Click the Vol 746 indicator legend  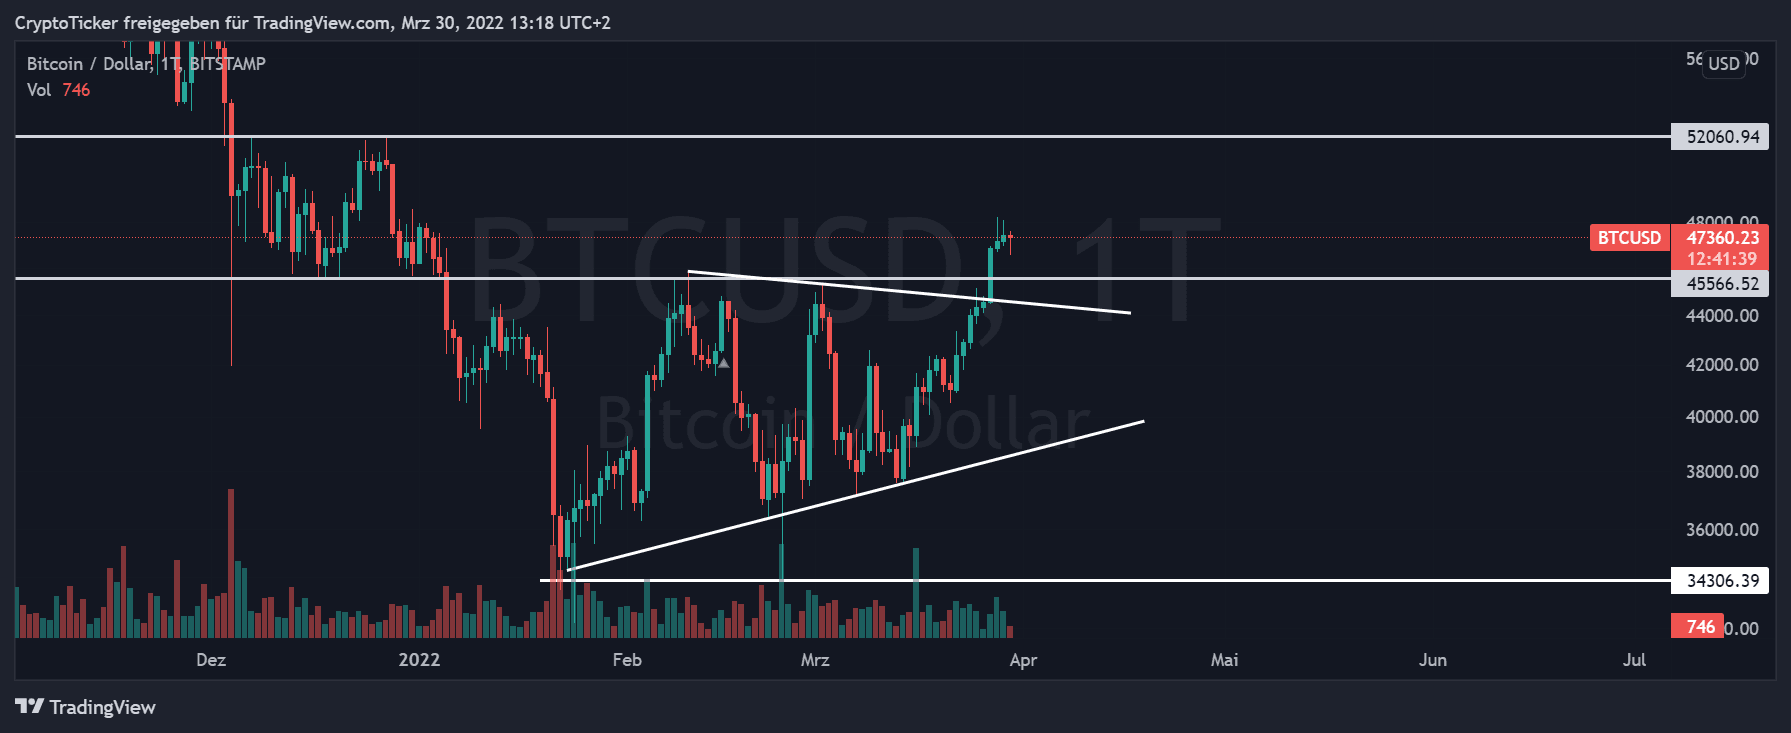(x=58, y=90)
